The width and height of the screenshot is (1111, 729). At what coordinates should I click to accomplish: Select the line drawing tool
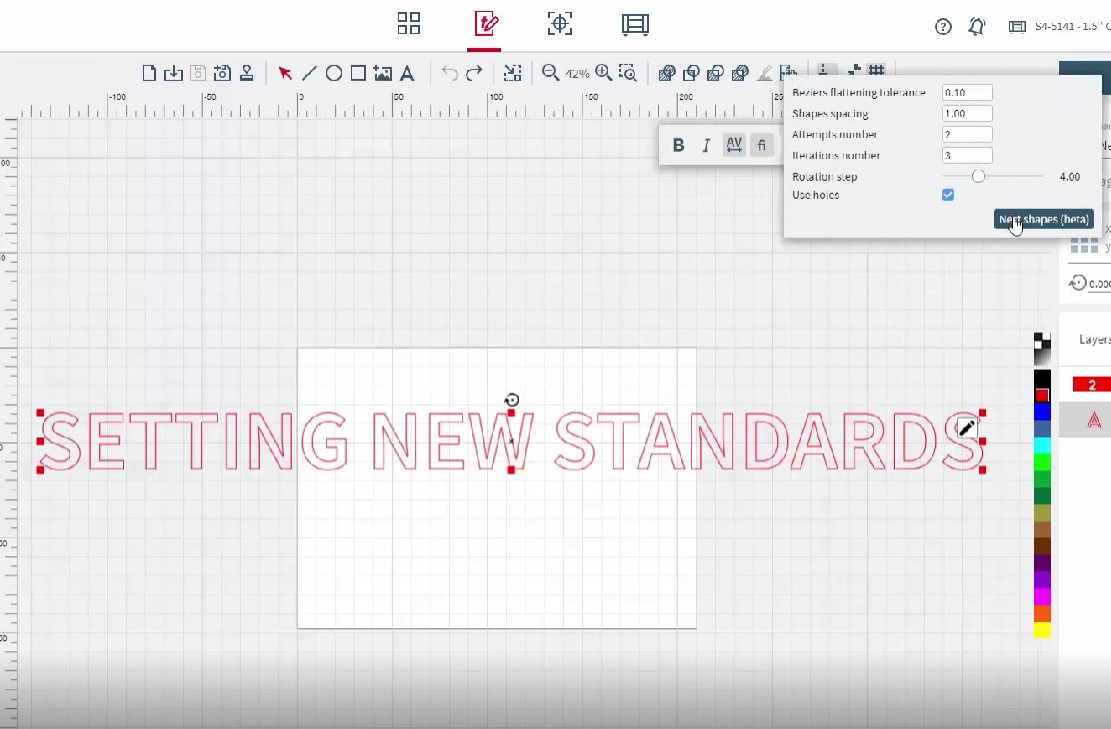[309, 73]
